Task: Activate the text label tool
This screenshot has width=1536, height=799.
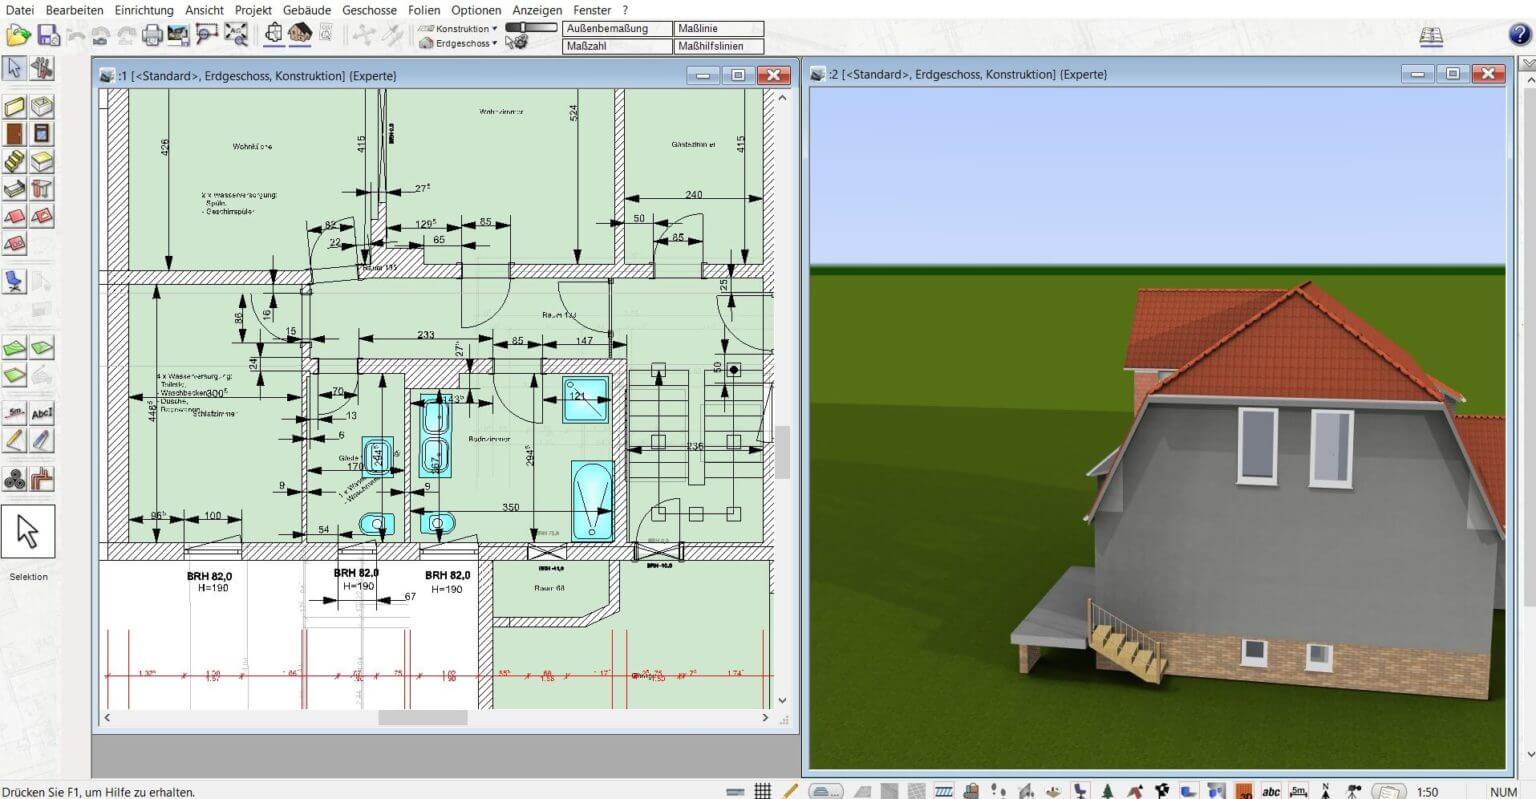Action: tap(42, 411)
